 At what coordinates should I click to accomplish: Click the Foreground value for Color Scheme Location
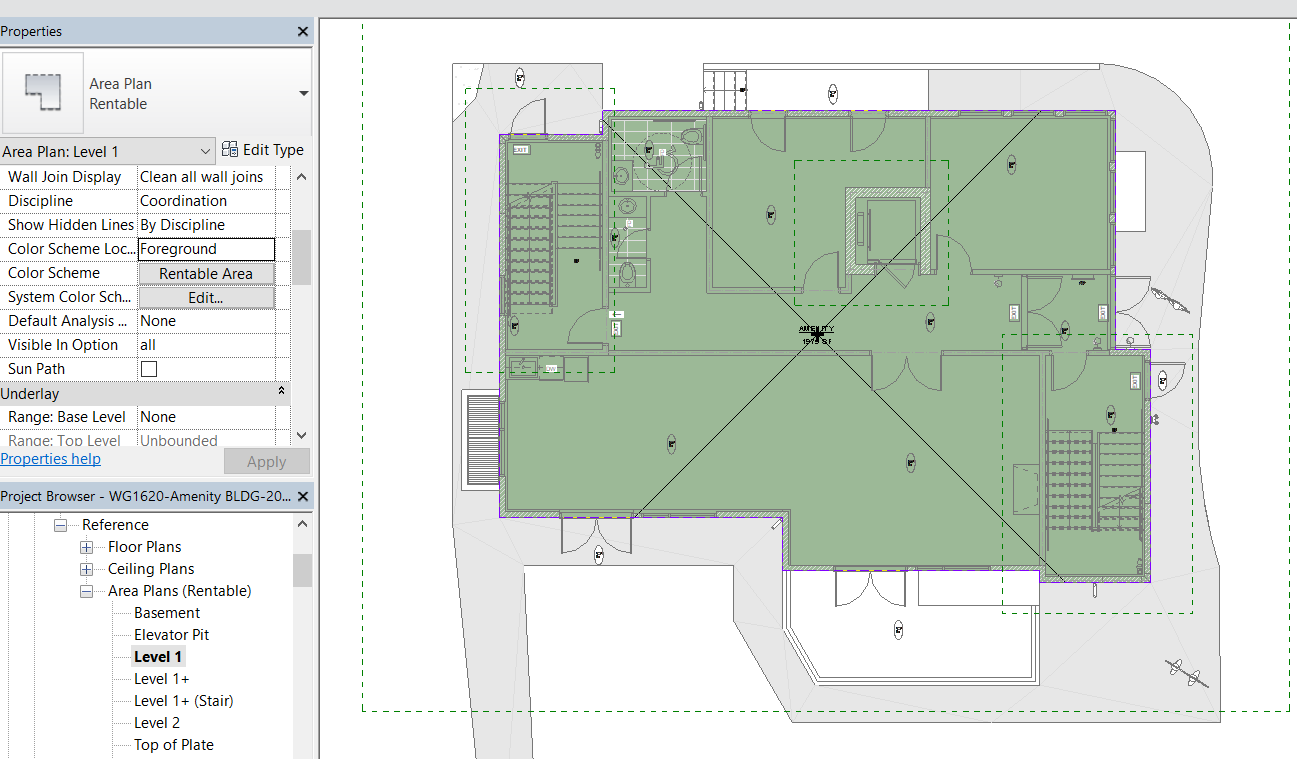point(206,248)
